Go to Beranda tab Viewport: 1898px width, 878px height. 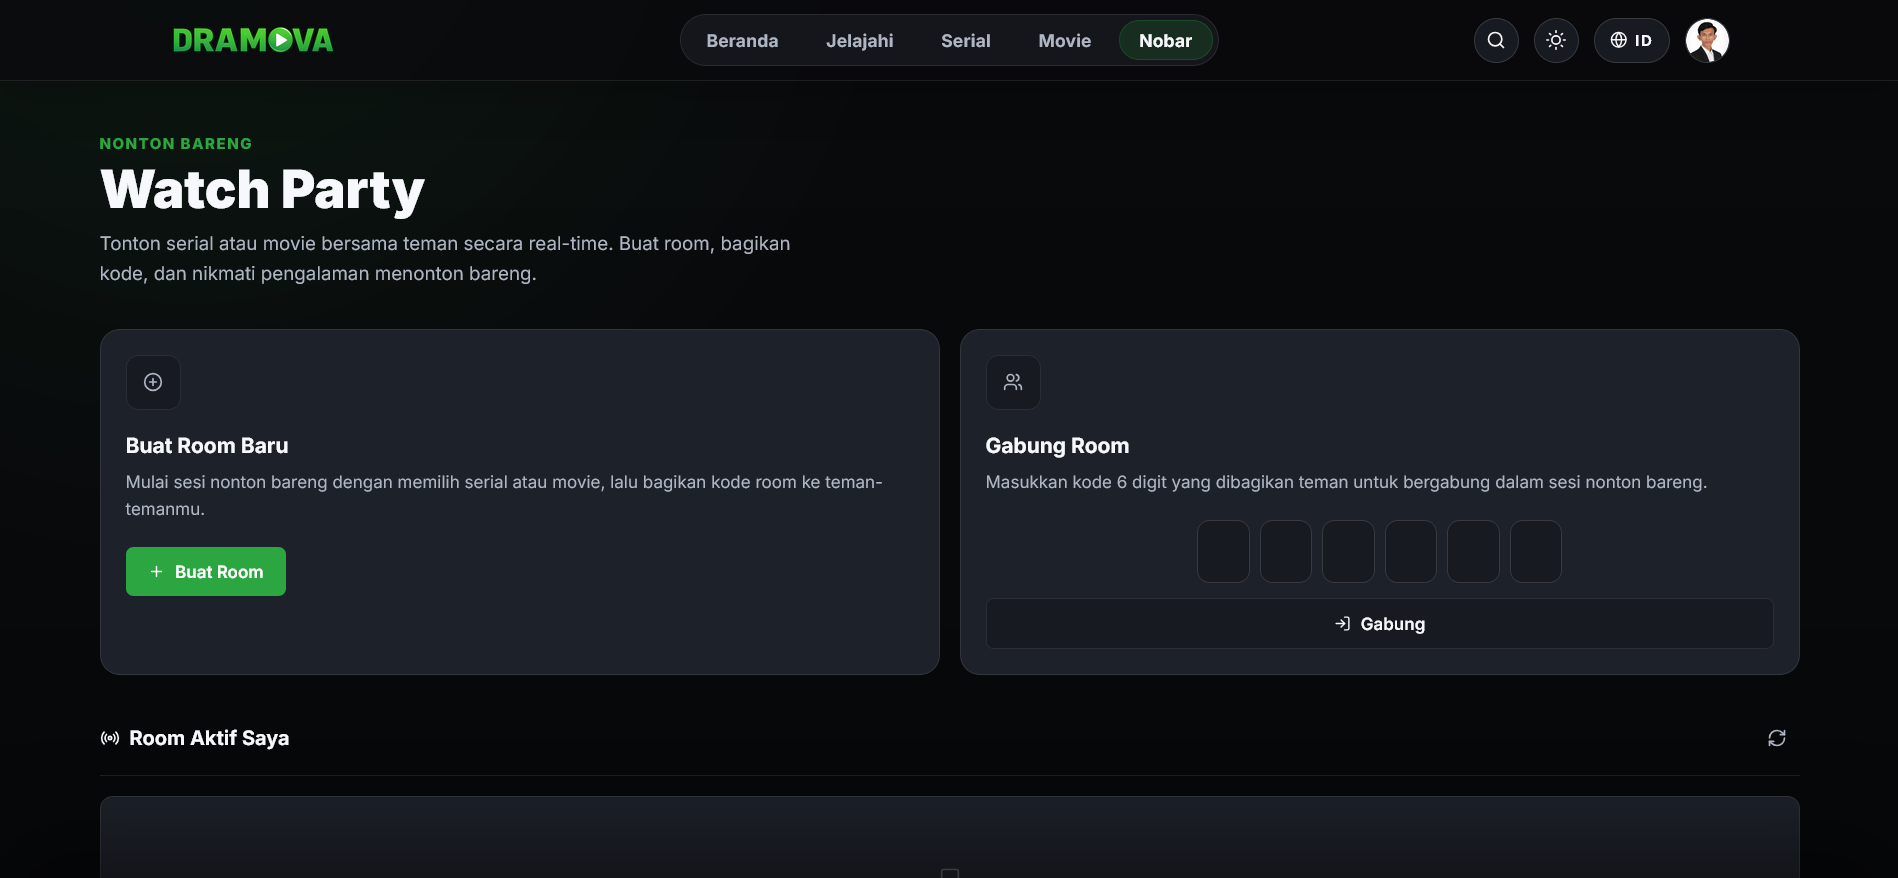point(742,41)
